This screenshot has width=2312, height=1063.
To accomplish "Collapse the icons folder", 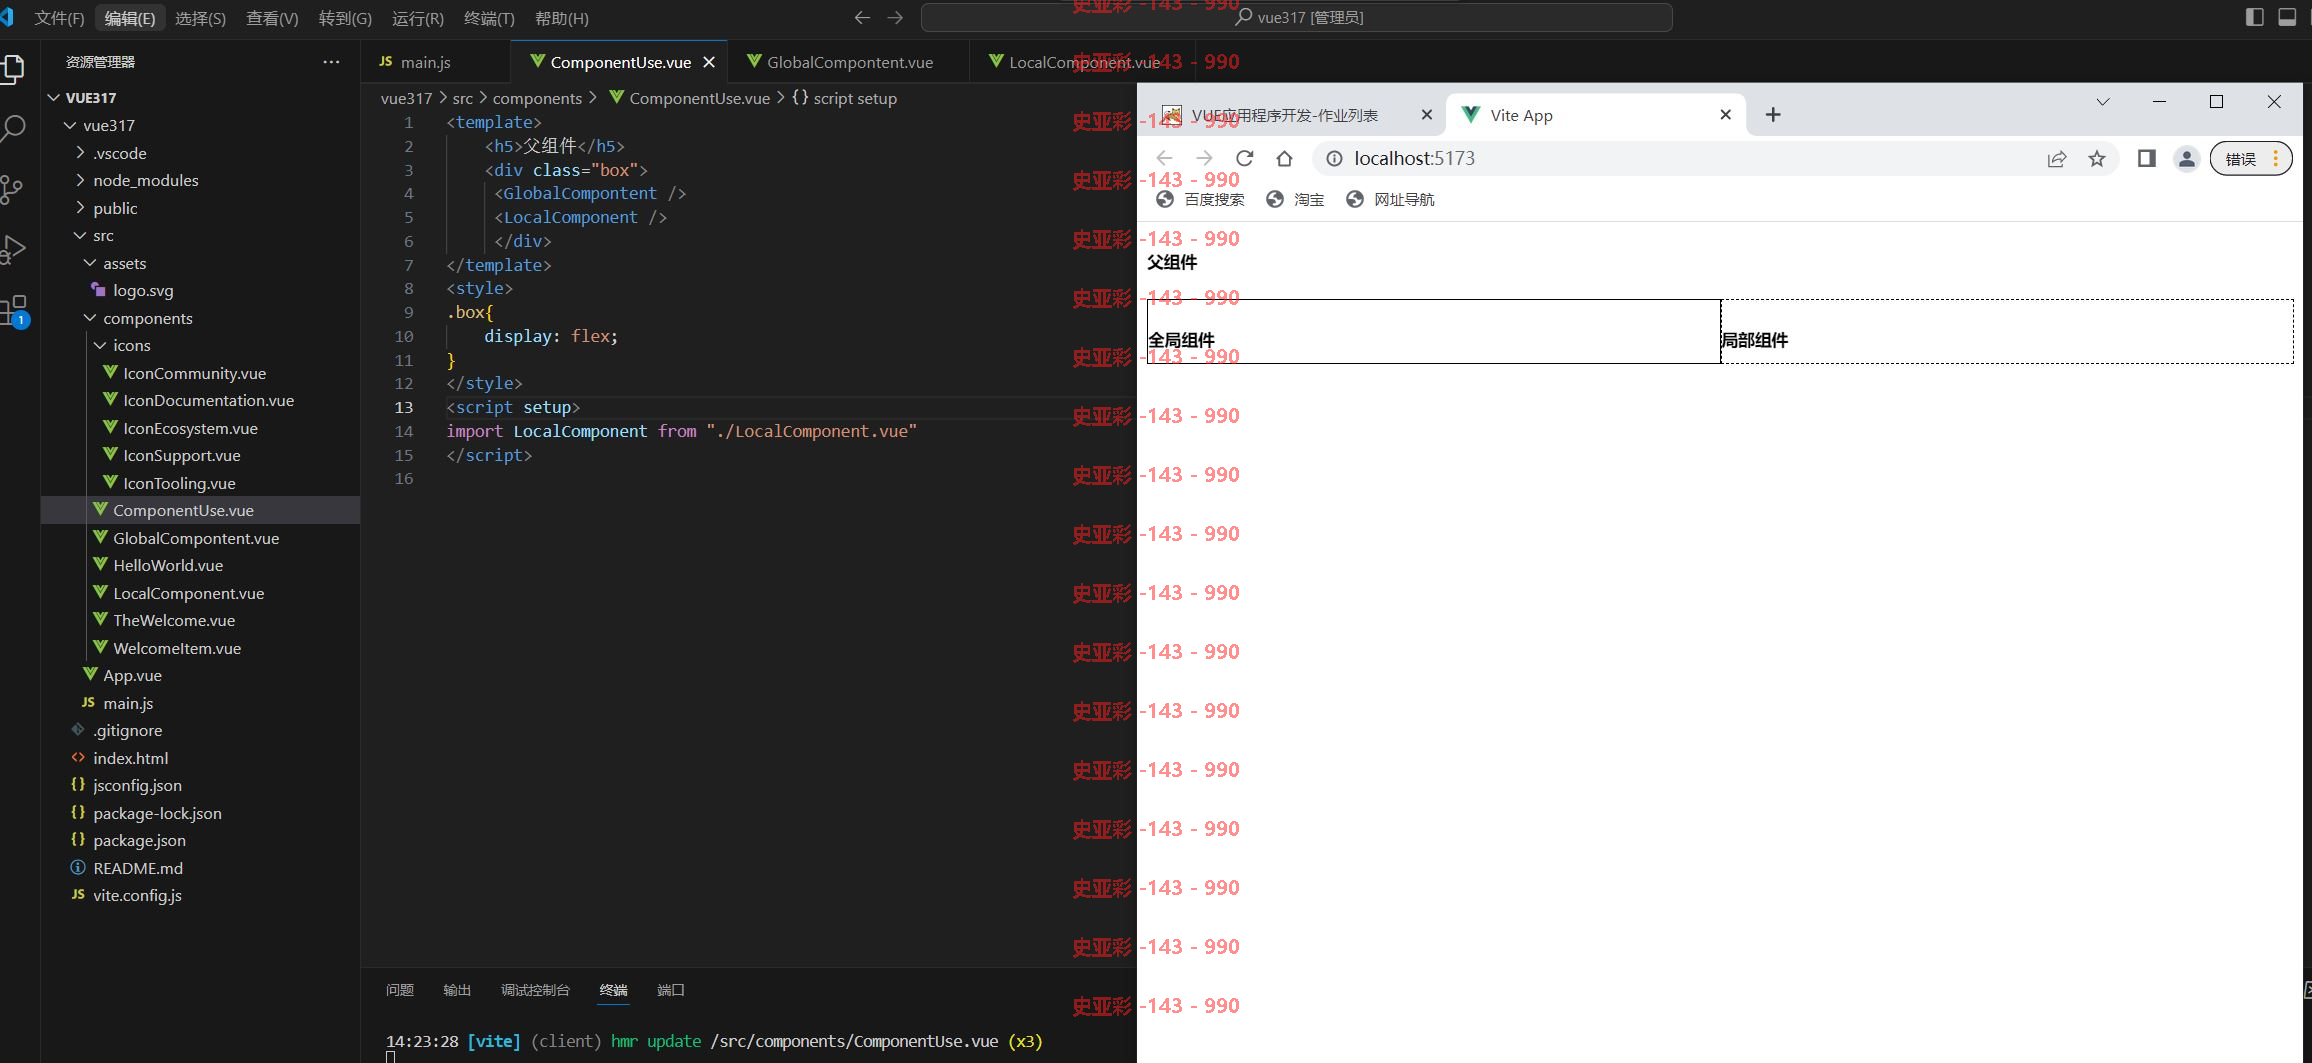I will click(x=200, y=345).
